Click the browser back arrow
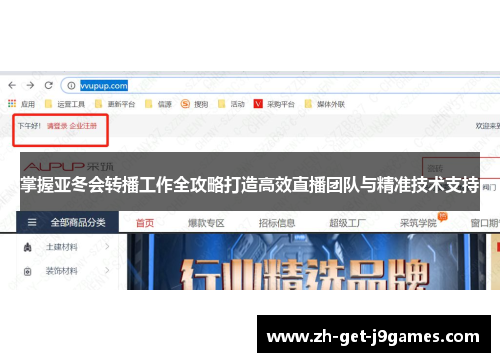The height and width of the screenshot is (362, 500). pyautogui.click(x=12, y=85)
